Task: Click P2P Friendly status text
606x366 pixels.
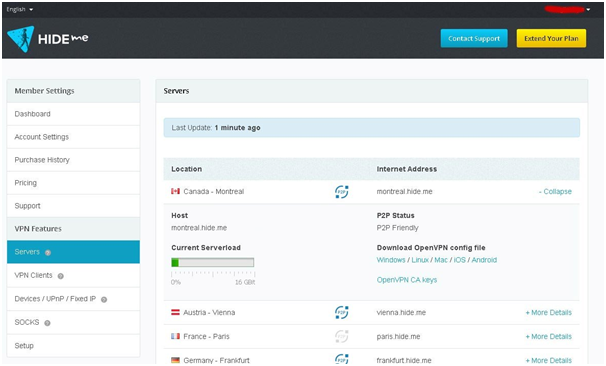Action: (397, 228)
